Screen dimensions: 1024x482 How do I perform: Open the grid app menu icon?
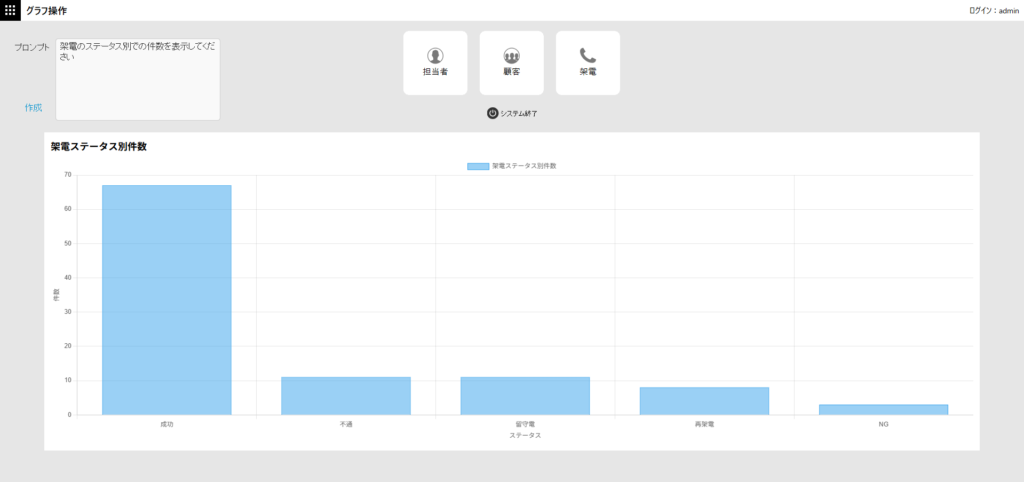pyautogui.click(x=10, y=10)
